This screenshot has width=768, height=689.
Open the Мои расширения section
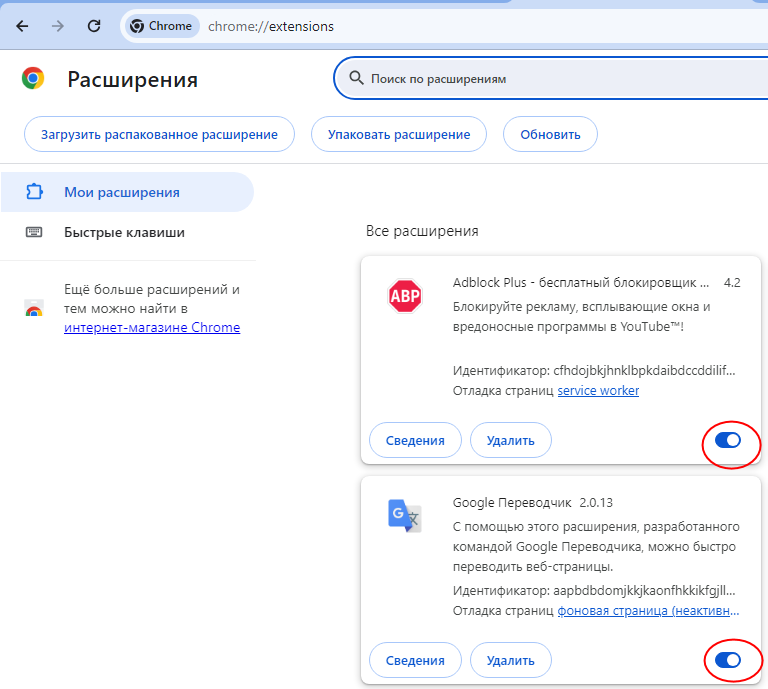click(x=127, y=192)
